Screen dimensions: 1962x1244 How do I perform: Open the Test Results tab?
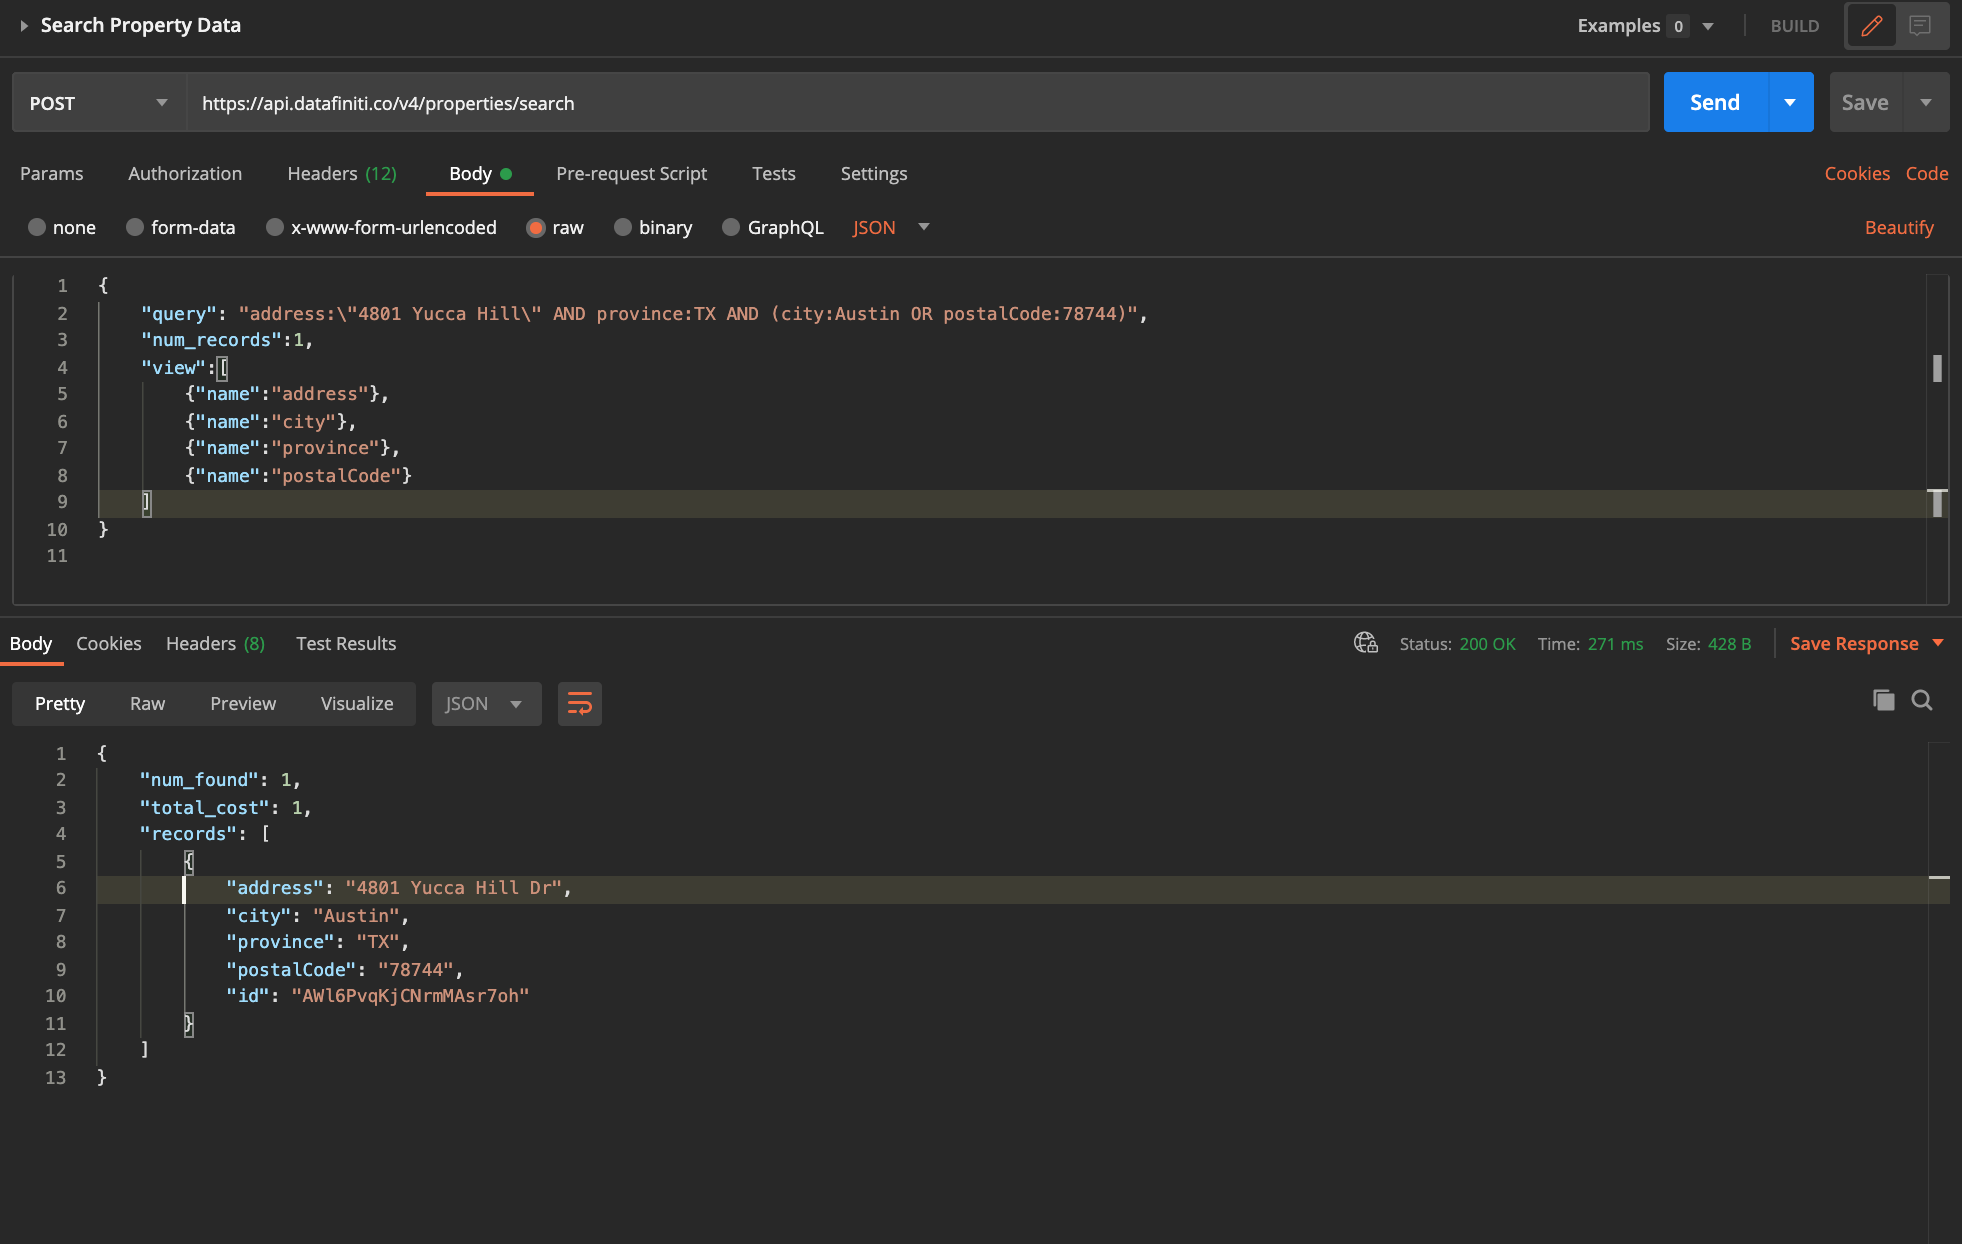coord(345,644)
